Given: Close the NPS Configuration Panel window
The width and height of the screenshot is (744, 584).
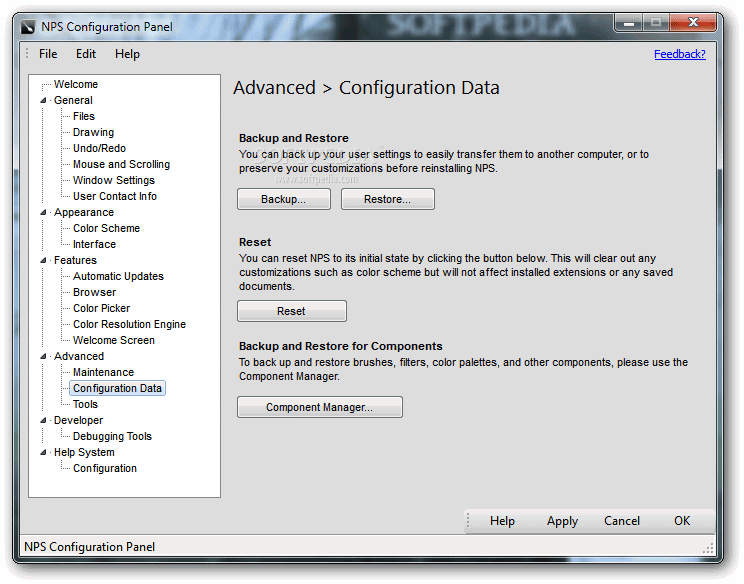Looking at the screenshot, I should coord(693,22).
